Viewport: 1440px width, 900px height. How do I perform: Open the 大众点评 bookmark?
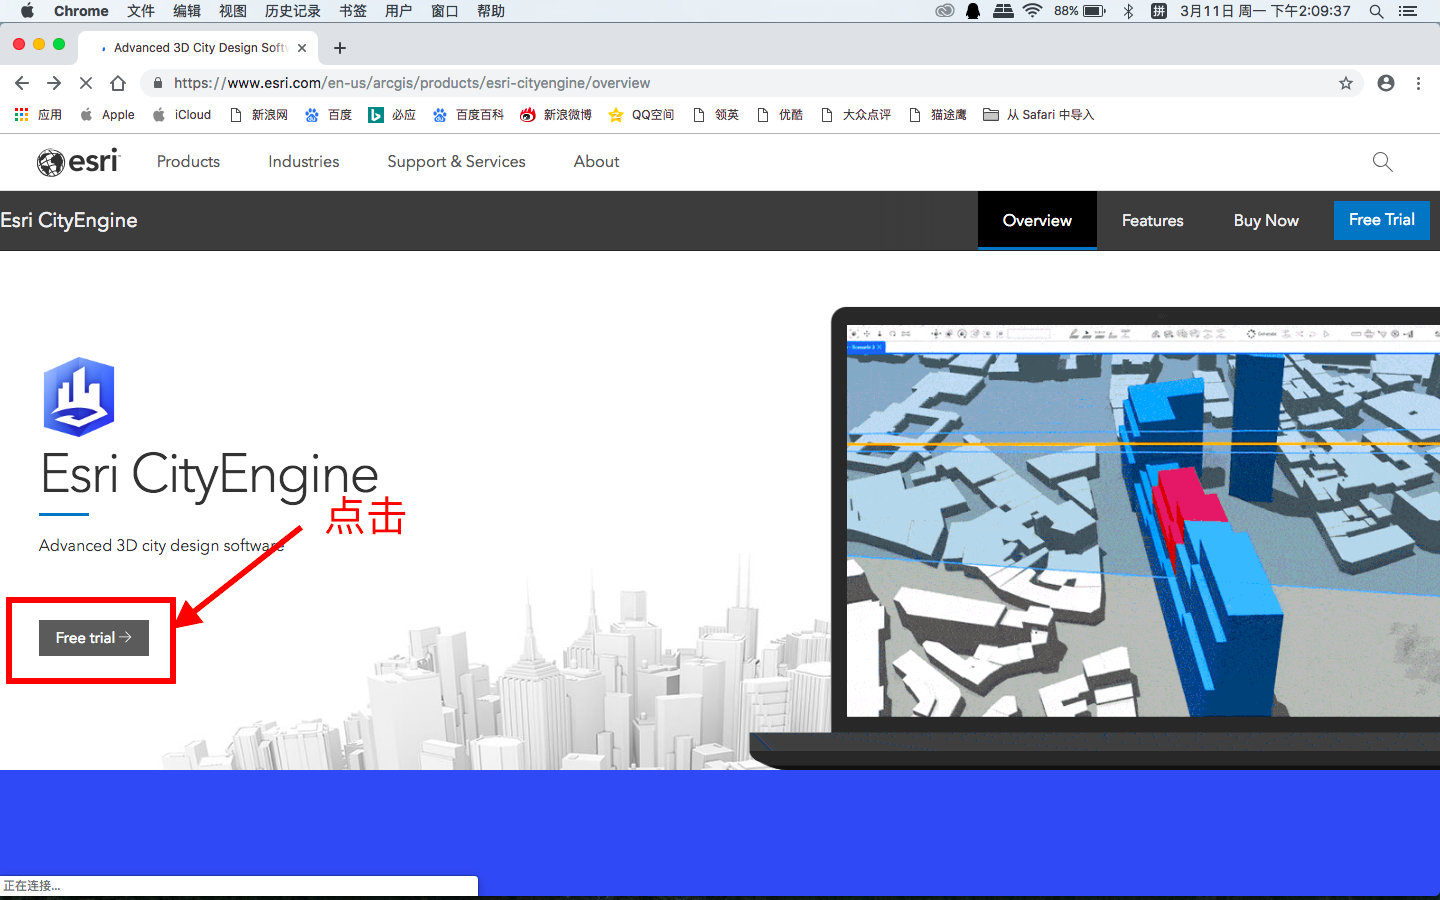[856, 115]
